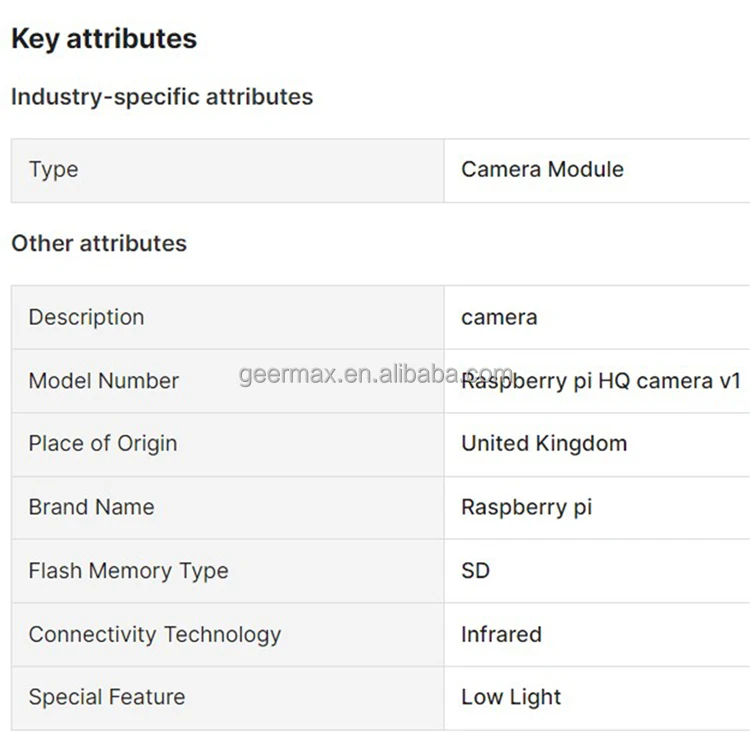
Task: Select the Low Light feature value
Action: pyautogui.click(x=511, y=698)
